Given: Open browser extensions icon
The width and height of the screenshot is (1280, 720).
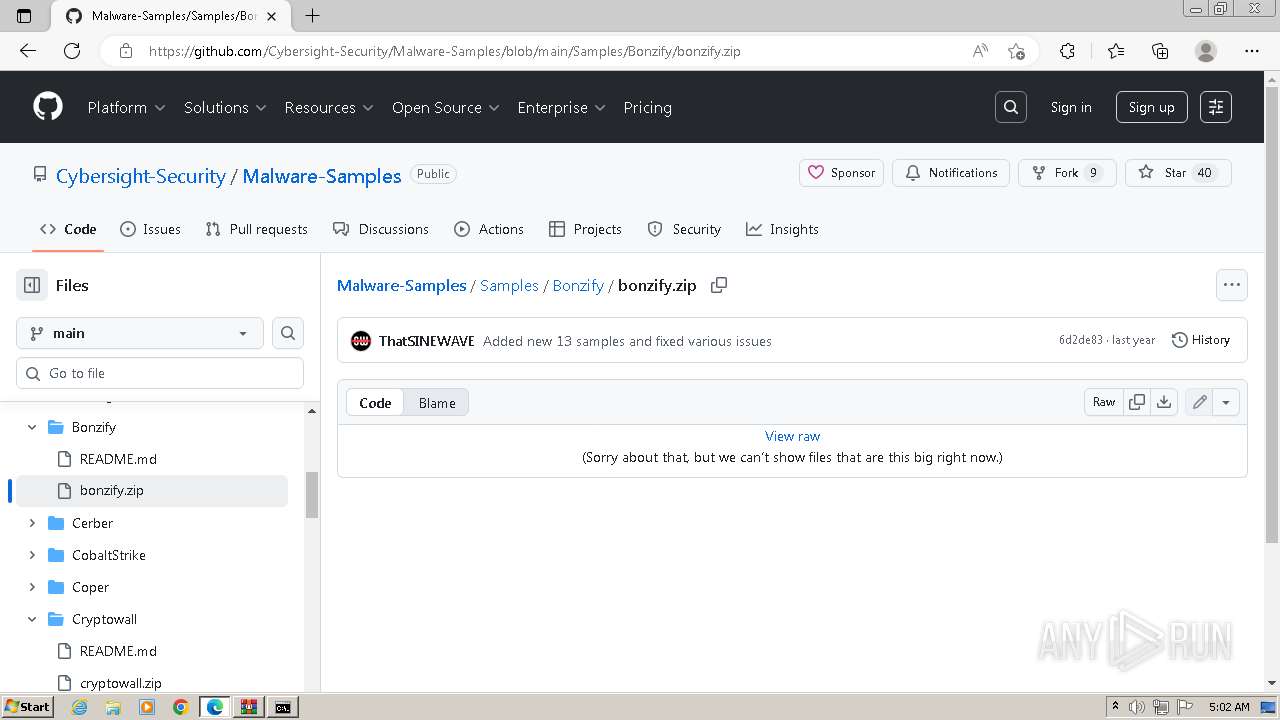Looking at the screenshot, I should [x=1067, y=51].
